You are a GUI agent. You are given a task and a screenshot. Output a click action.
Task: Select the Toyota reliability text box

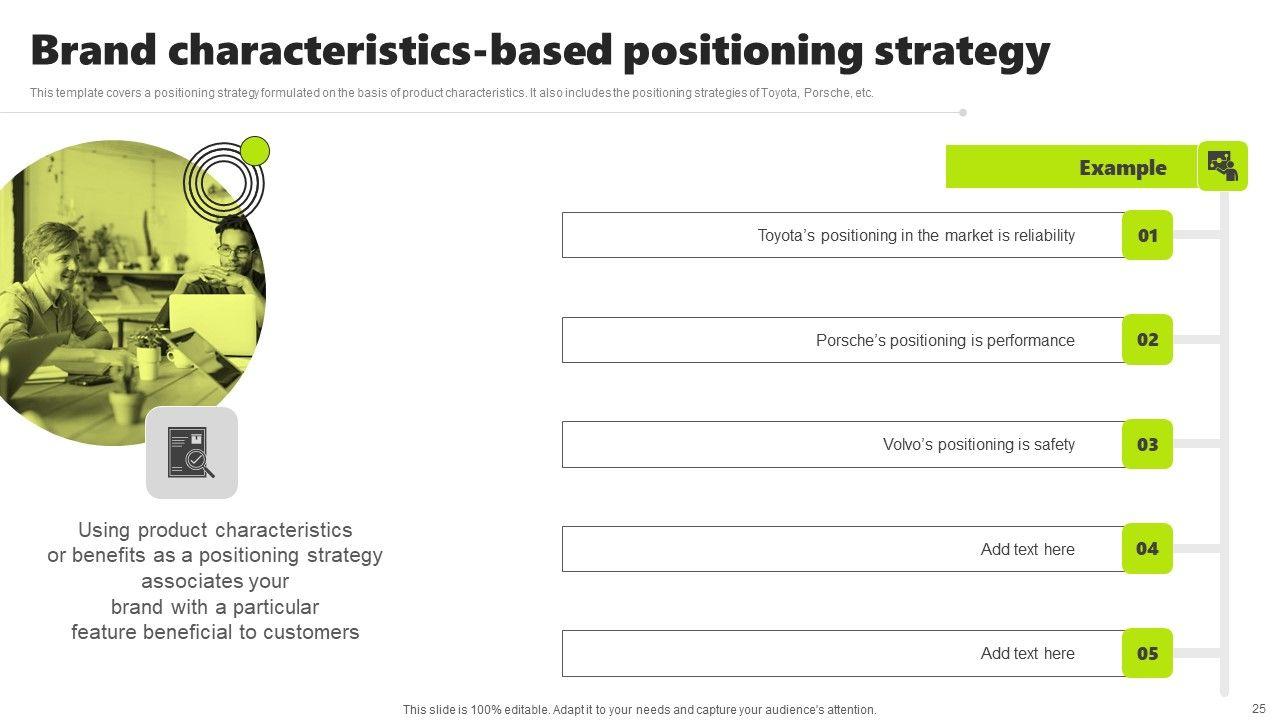[842, 235]
